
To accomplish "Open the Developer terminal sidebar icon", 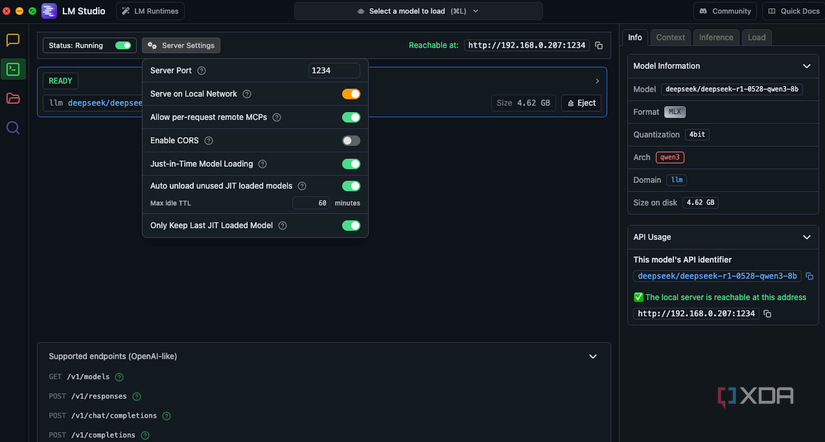I will coord(13,69).
